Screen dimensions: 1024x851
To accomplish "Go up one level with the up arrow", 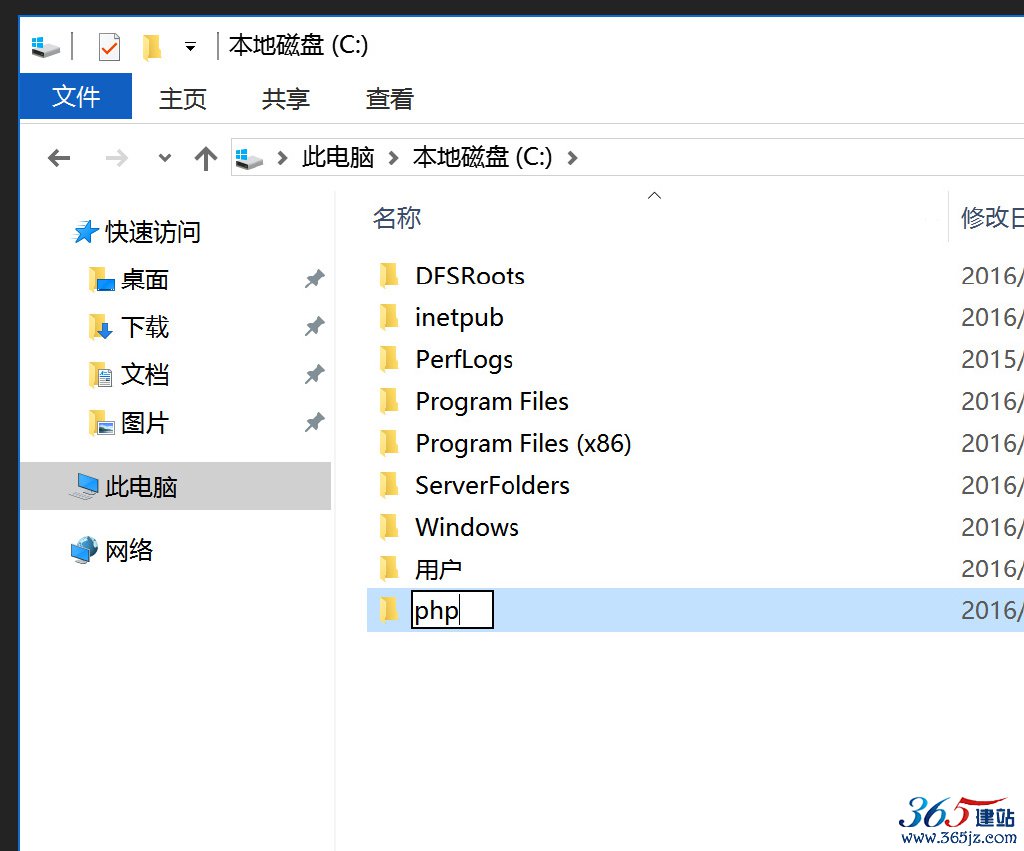I will [x=206, y=158].
